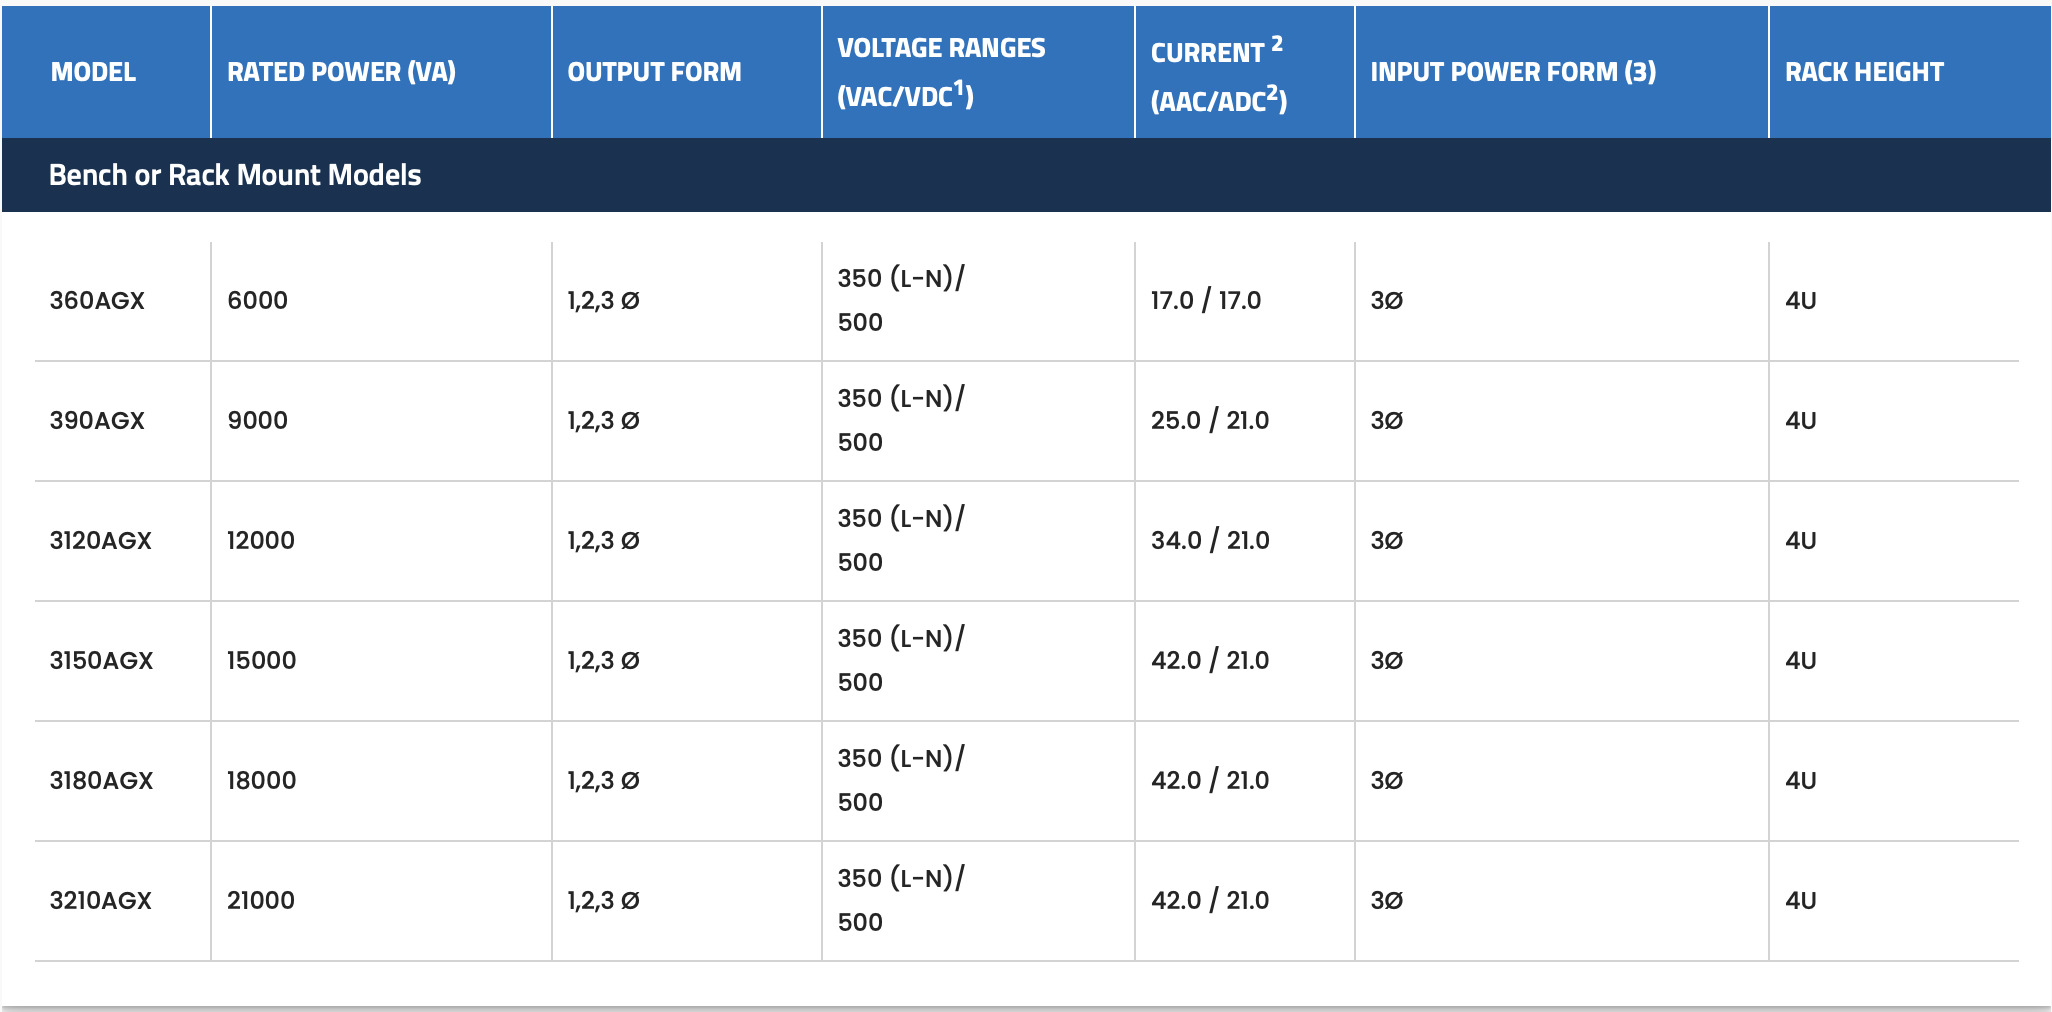Click rack height 4U in 3180AGX row

pos(1800,780)
